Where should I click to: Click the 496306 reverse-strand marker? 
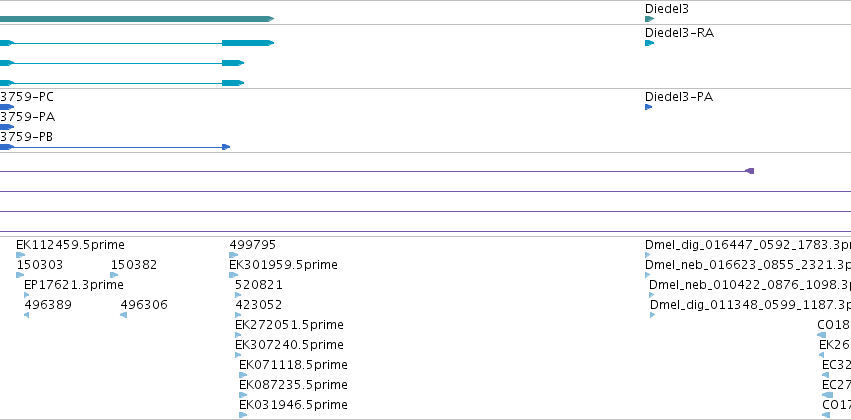click(123, 315)
